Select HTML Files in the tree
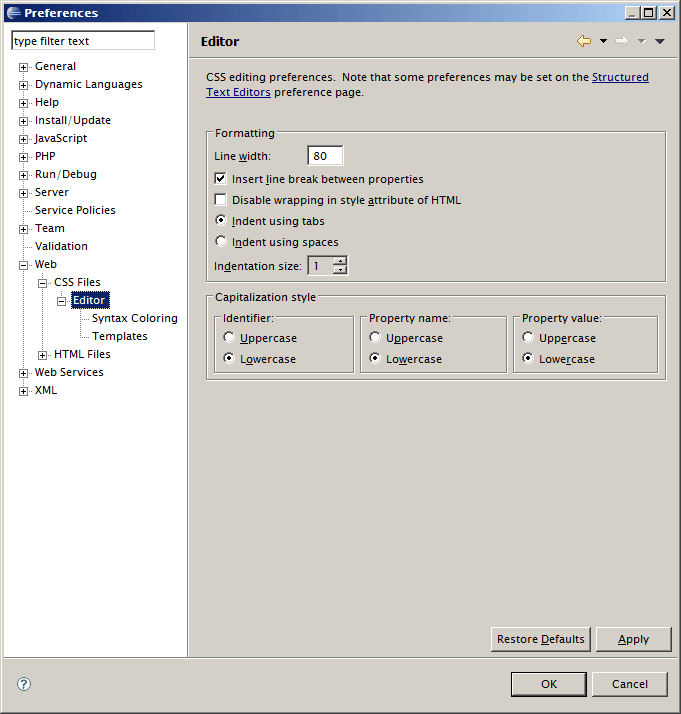681x714 pixels. (x=82, y=354)
